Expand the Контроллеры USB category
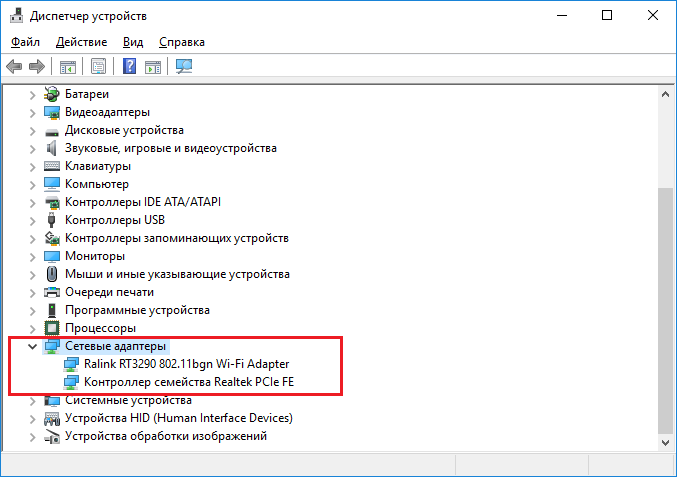The height and width of the screenshot is (477, 677). pos(32,221)
